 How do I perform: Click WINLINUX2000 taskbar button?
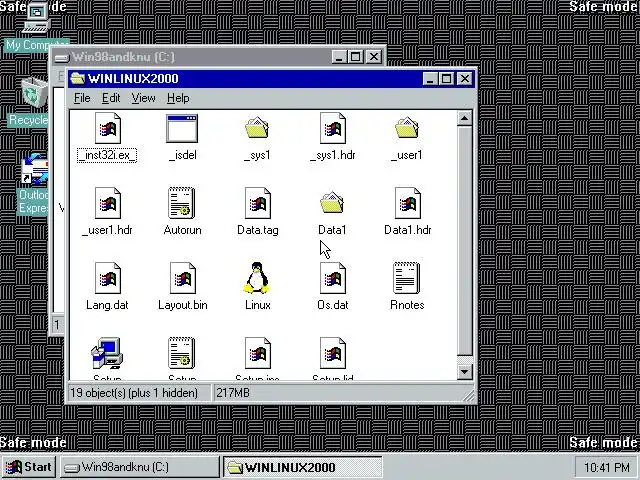[x=302, y=467]
